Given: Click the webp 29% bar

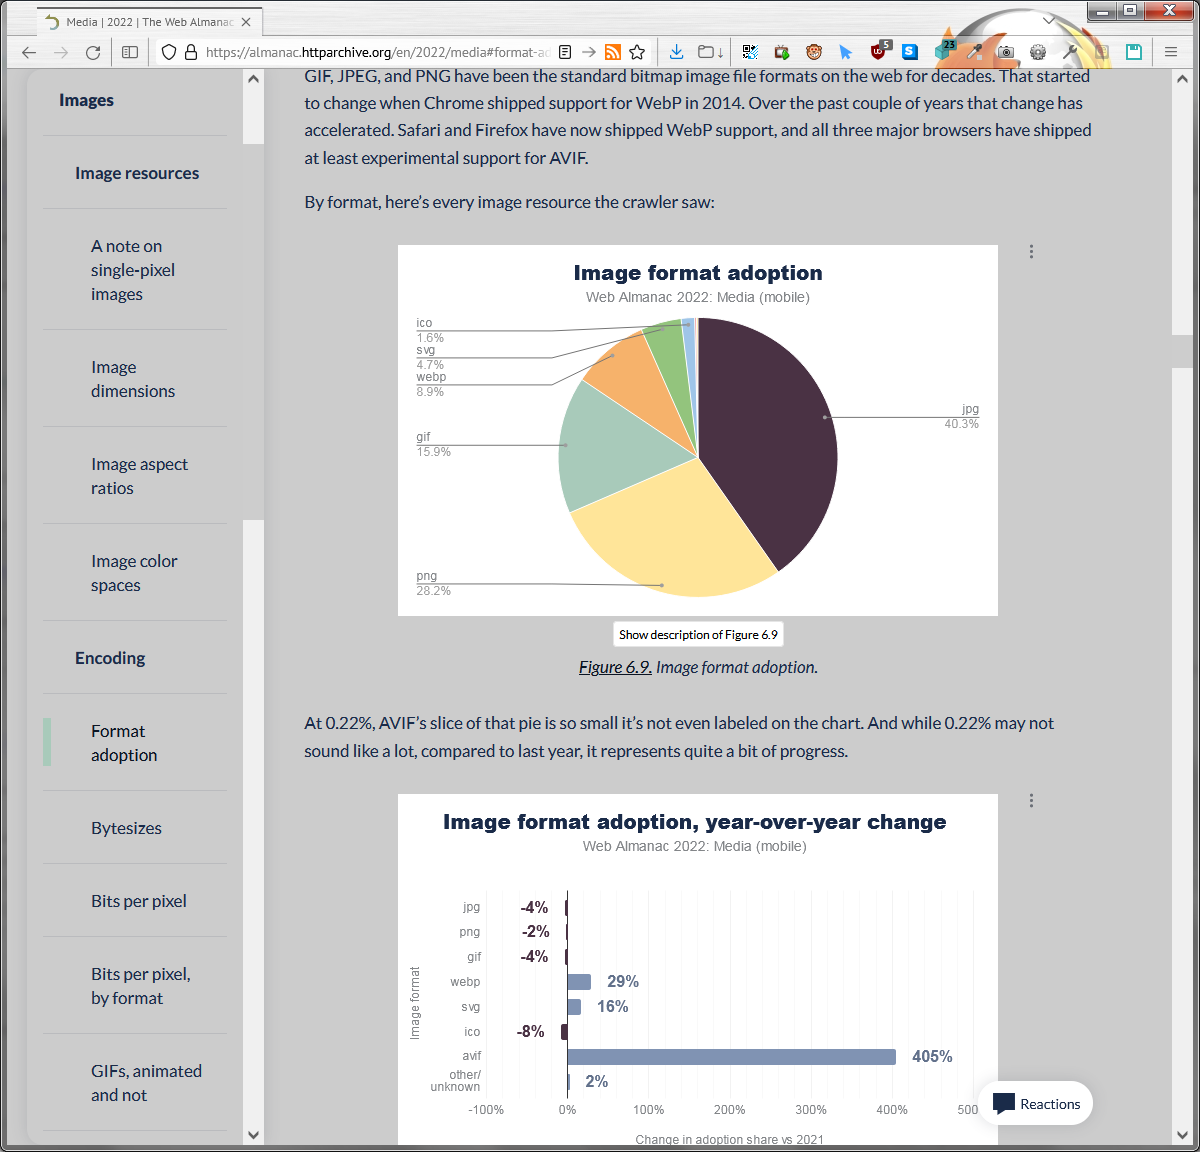Looking at the screenshot, I should pos(579,982).
